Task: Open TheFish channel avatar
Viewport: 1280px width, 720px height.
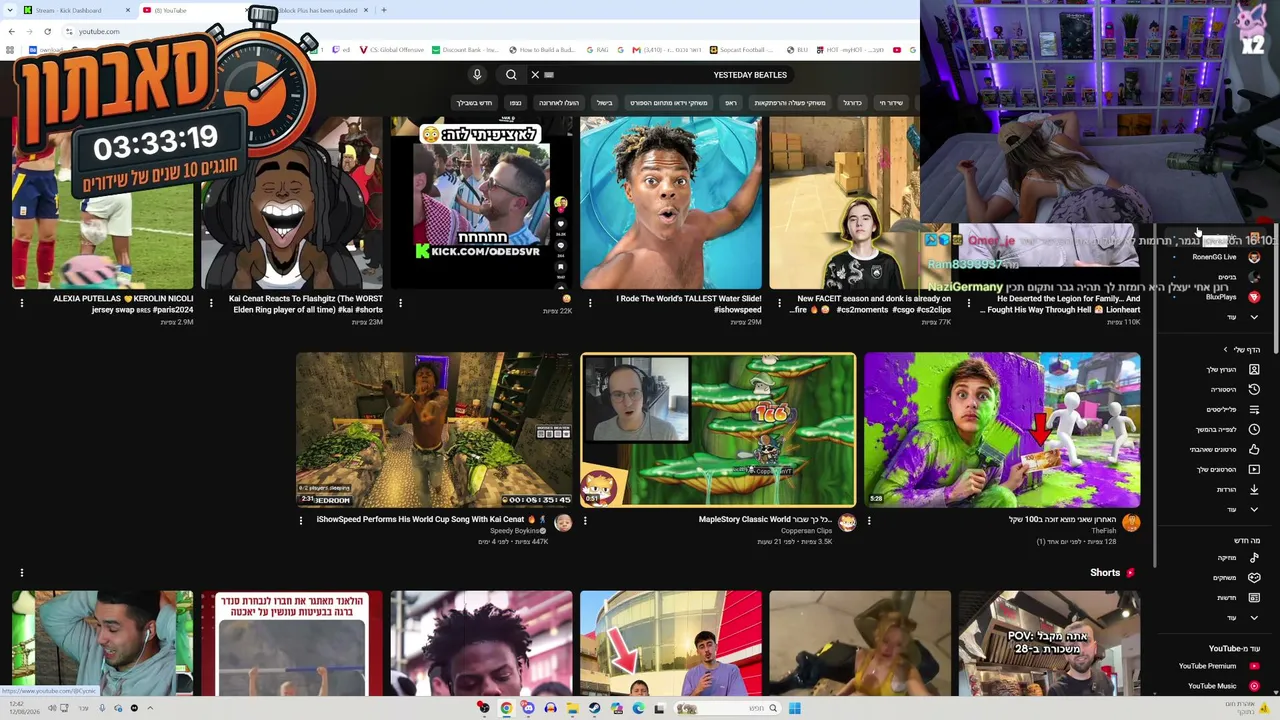Action: 1131,523
